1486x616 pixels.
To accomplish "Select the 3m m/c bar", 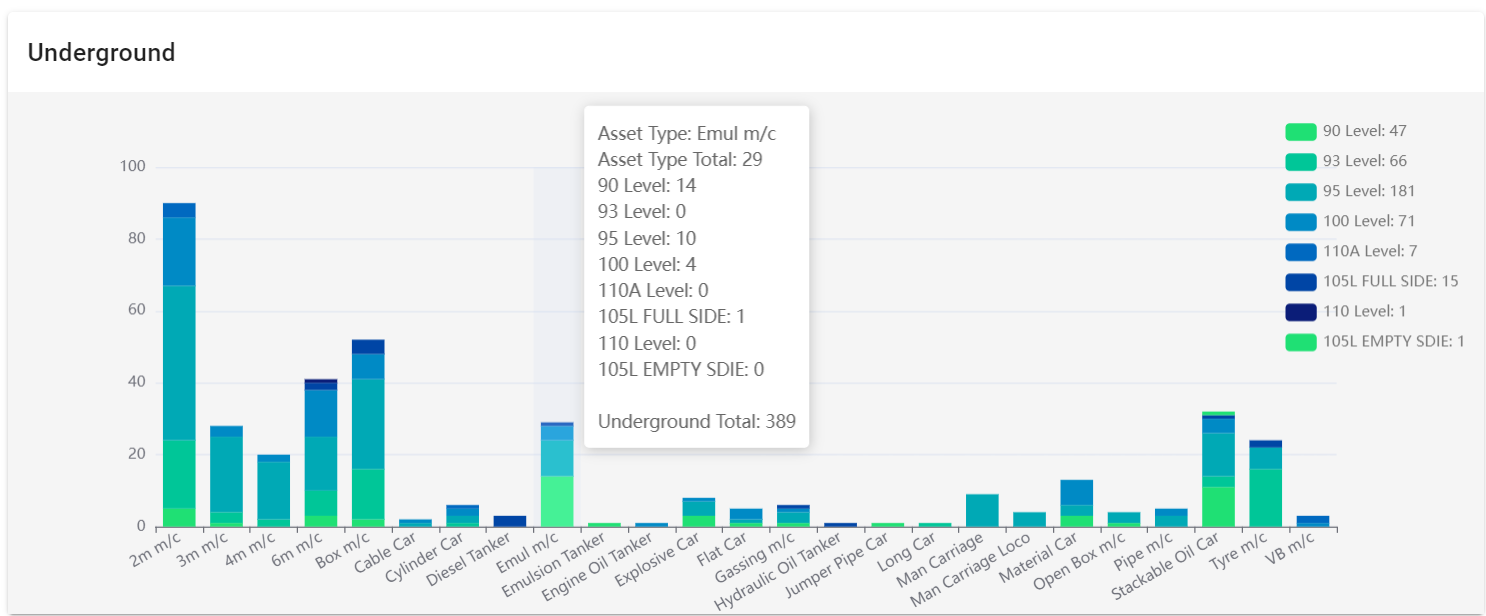I will (x=226, y=476).
